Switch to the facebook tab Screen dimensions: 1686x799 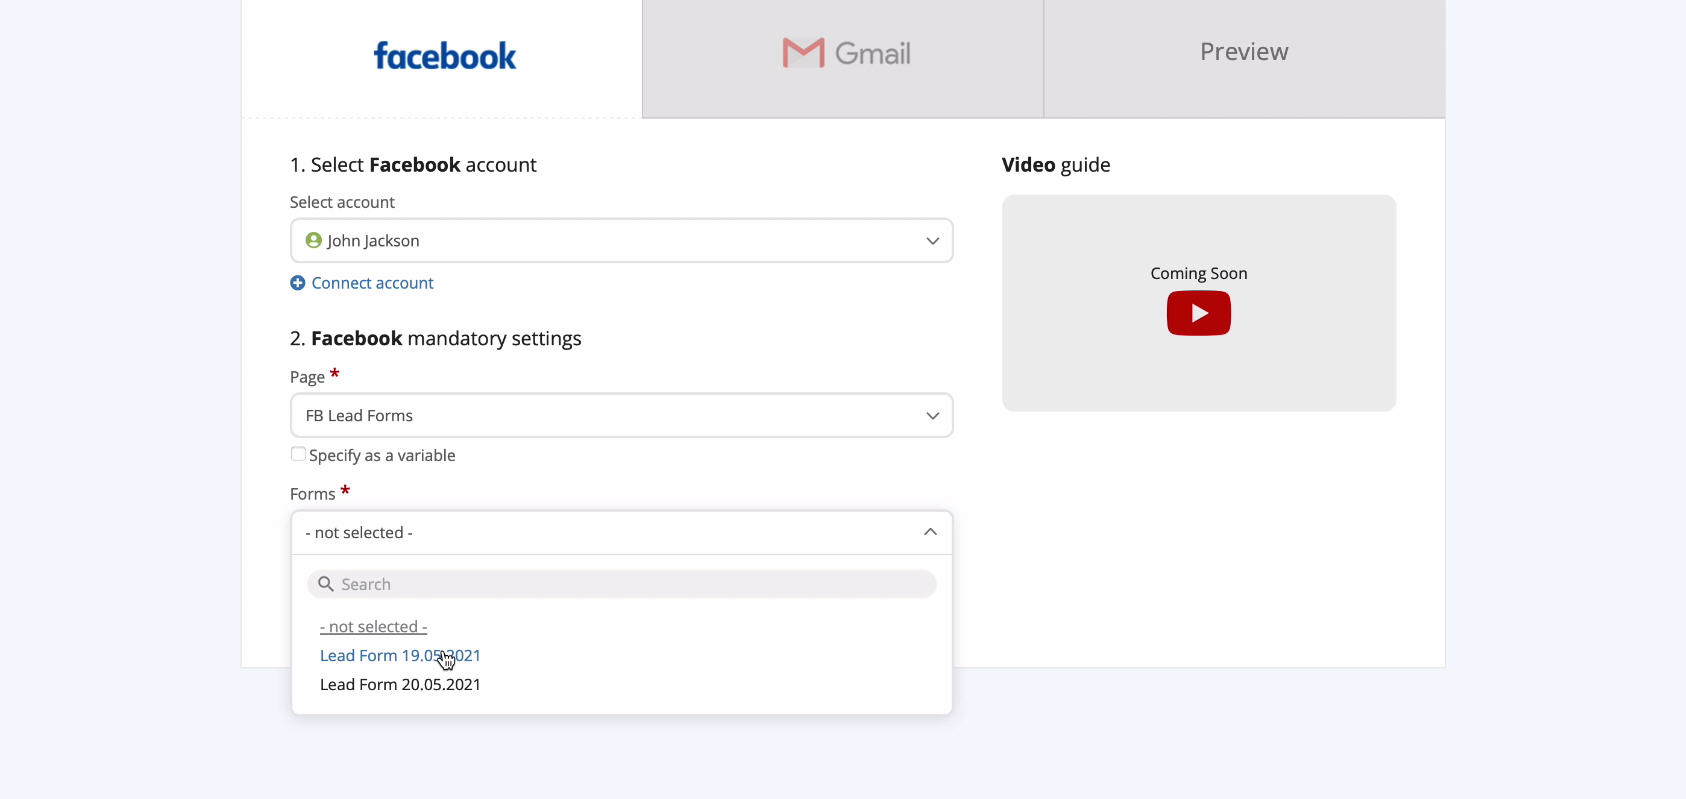click(441, 58)
